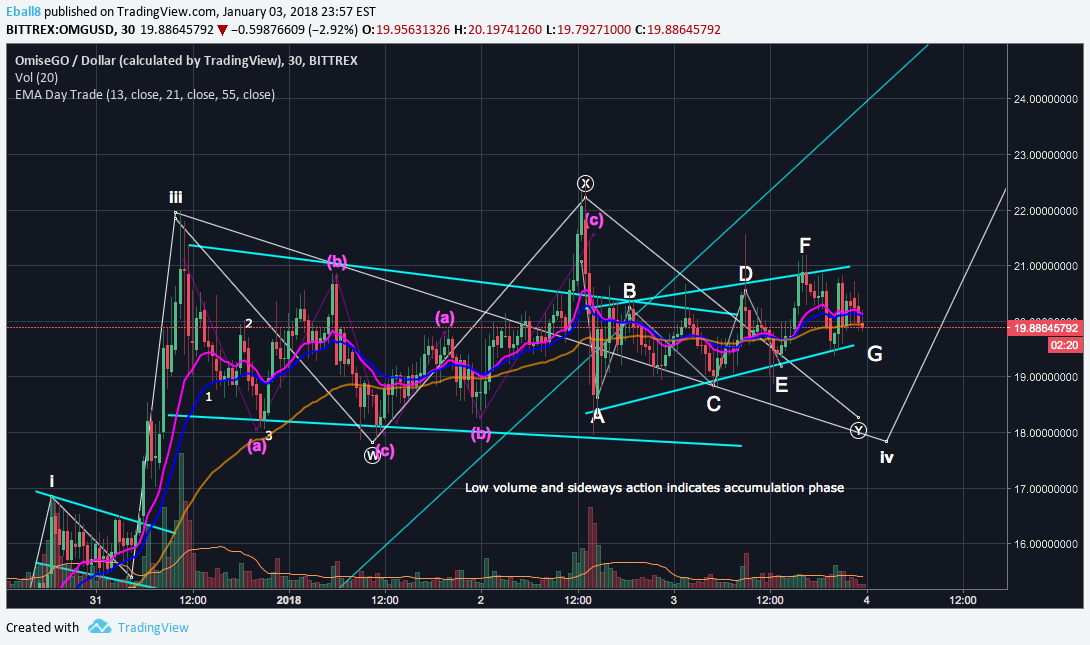
Task: Click the '2018' date label on time axis
Action: pos(288,600)
